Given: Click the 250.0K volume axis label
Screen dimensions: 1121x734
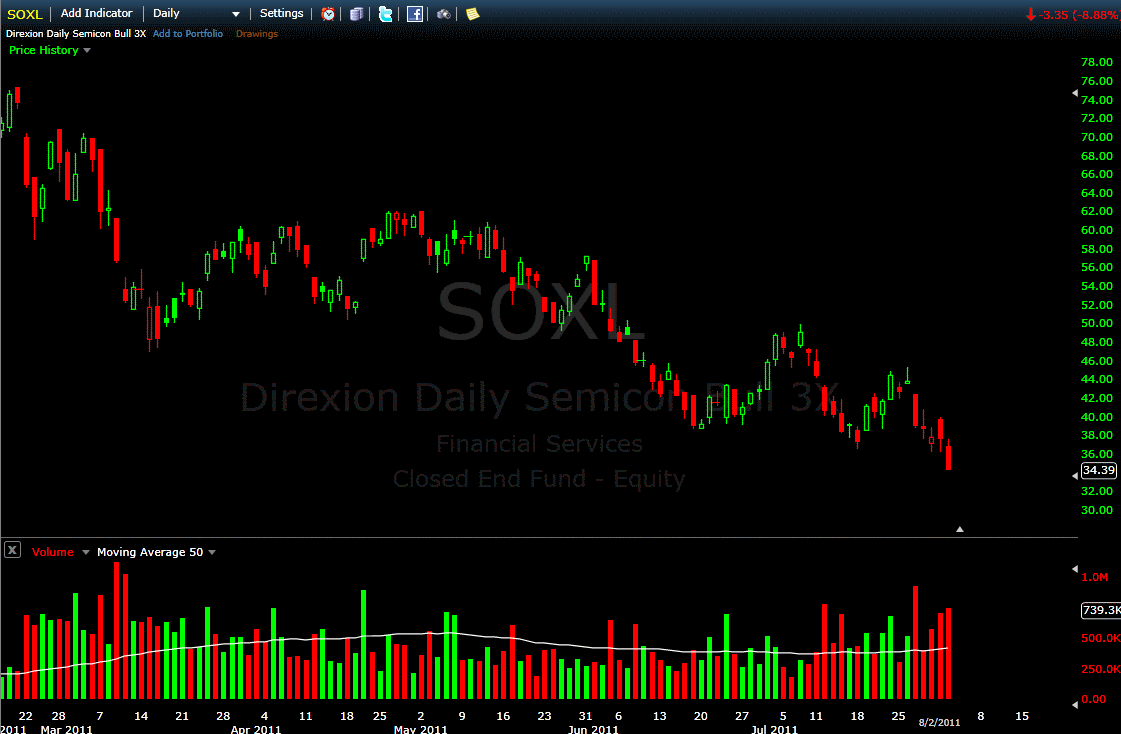Looking at the screenshot, I should coord(1101,670).
